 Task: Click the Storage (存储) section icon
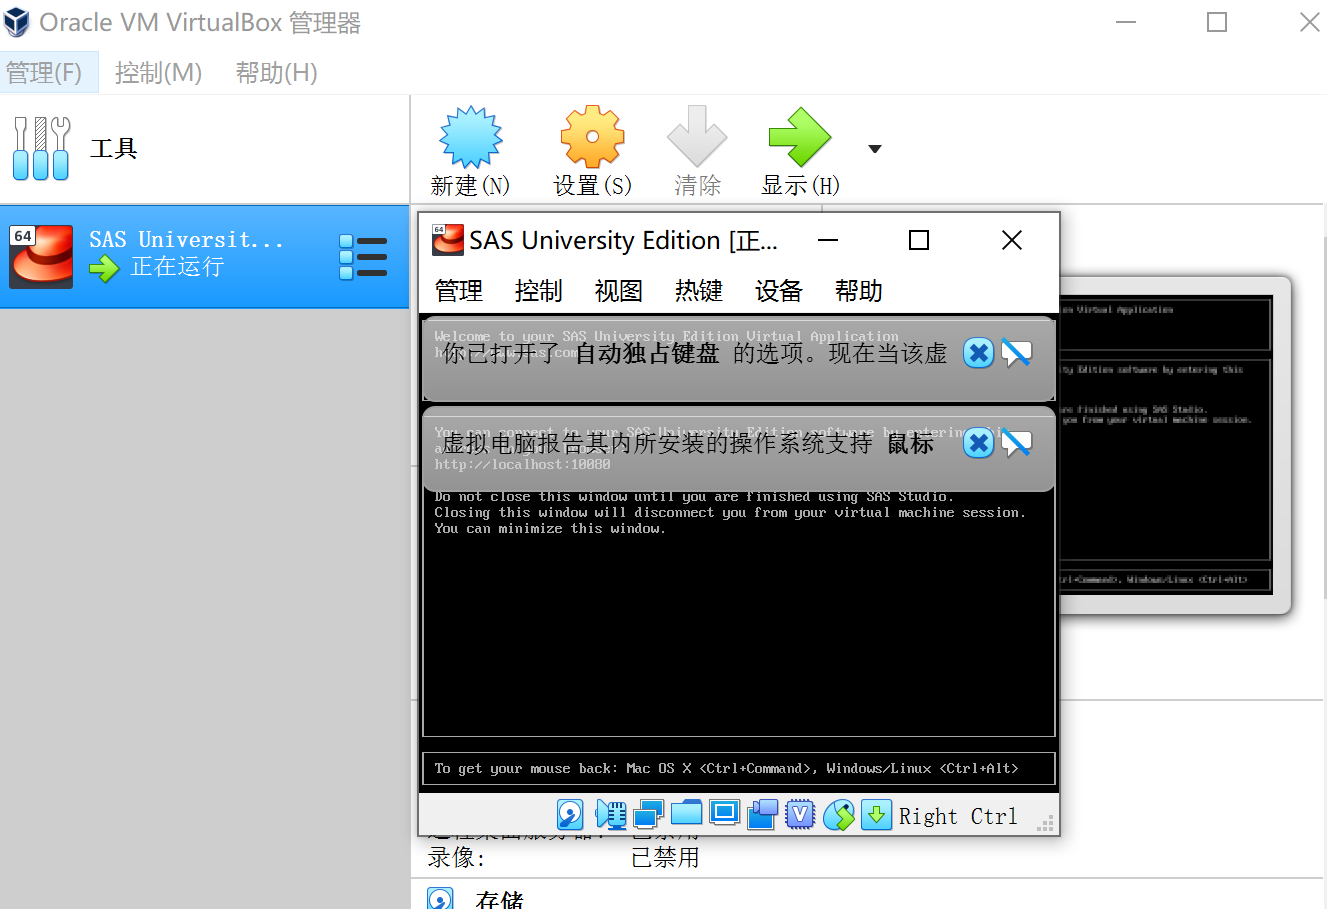(440, 898)
